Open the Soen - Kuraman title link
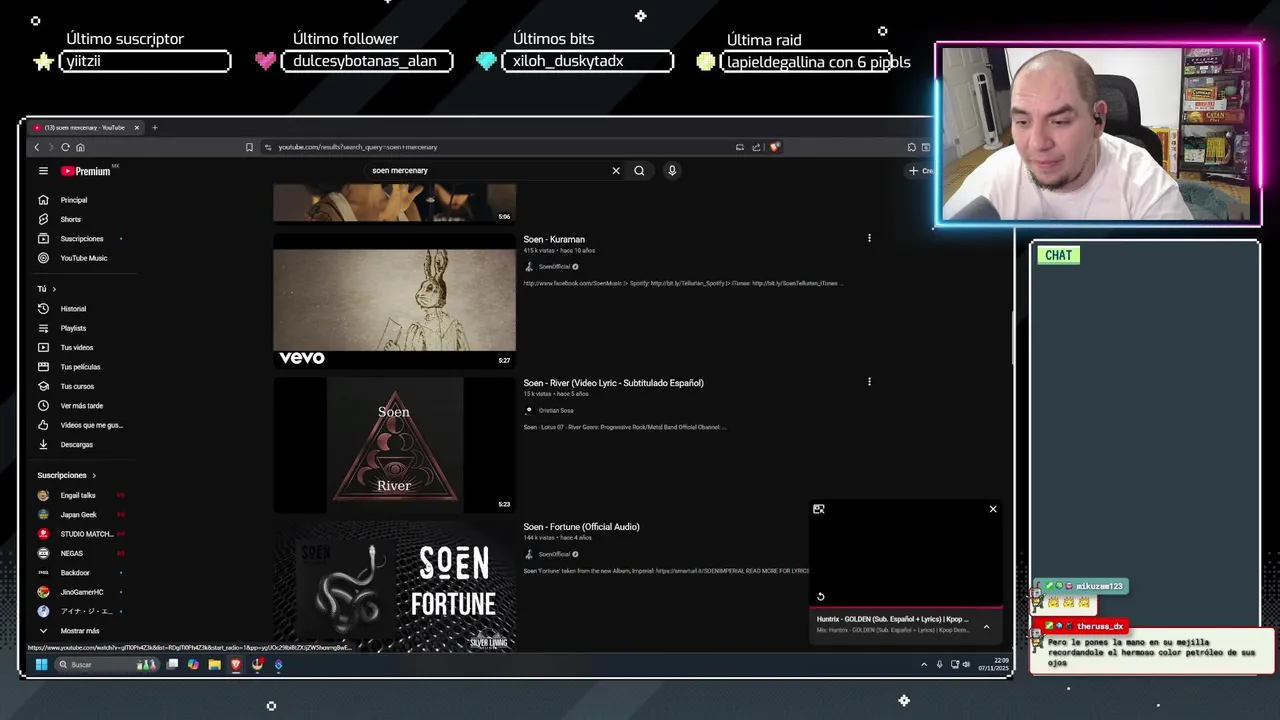 coord(554,240)
